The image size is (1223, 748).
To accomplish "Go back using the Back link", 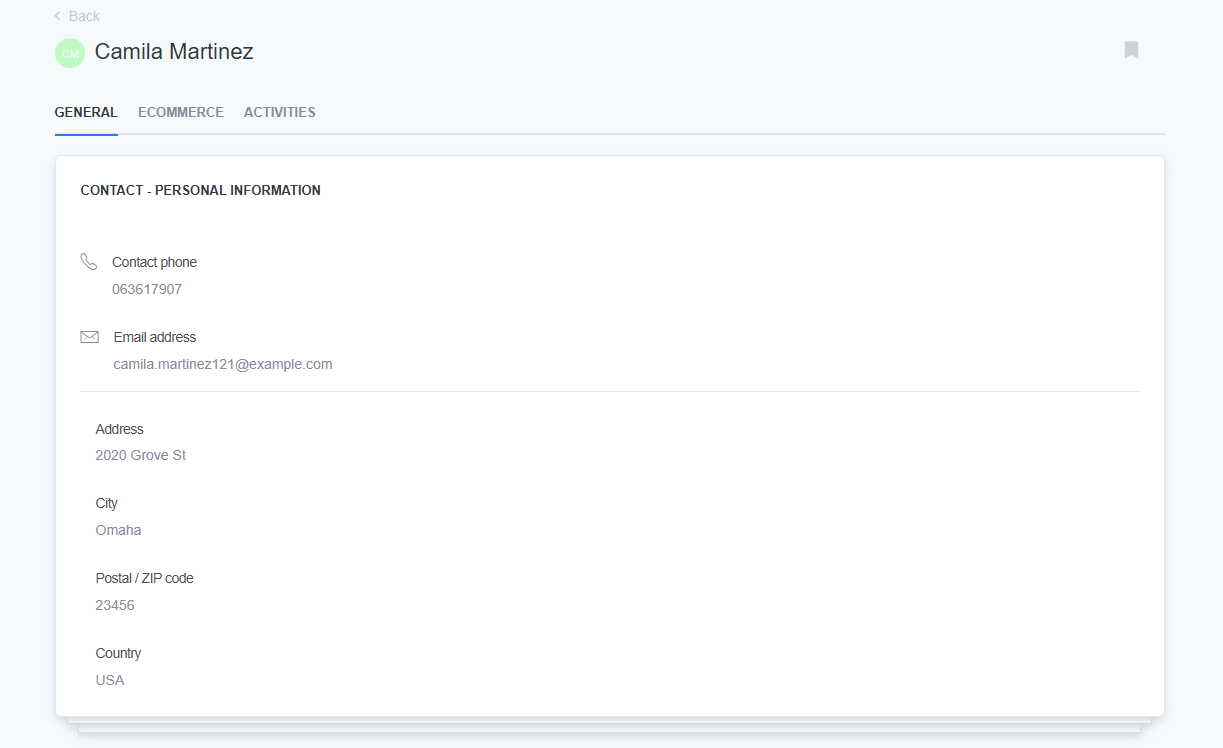I will coord(84,16).
